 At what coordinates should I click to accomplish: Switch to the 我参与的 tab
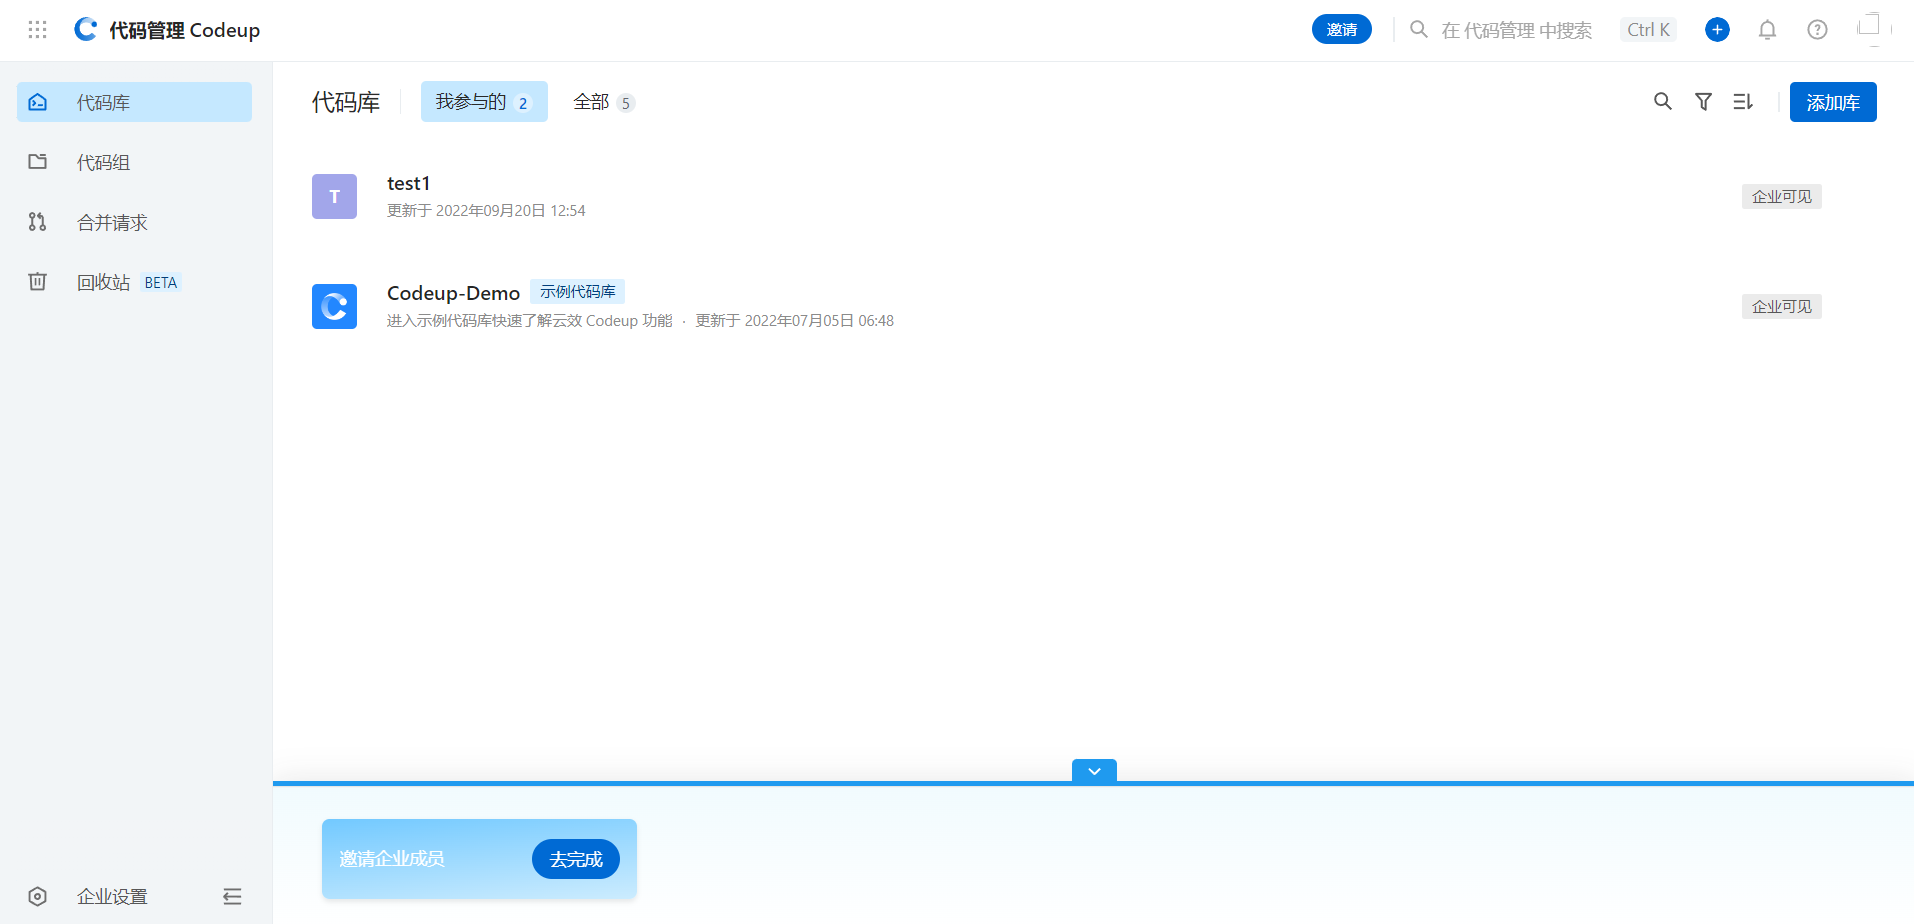click(x=484, y=102)
